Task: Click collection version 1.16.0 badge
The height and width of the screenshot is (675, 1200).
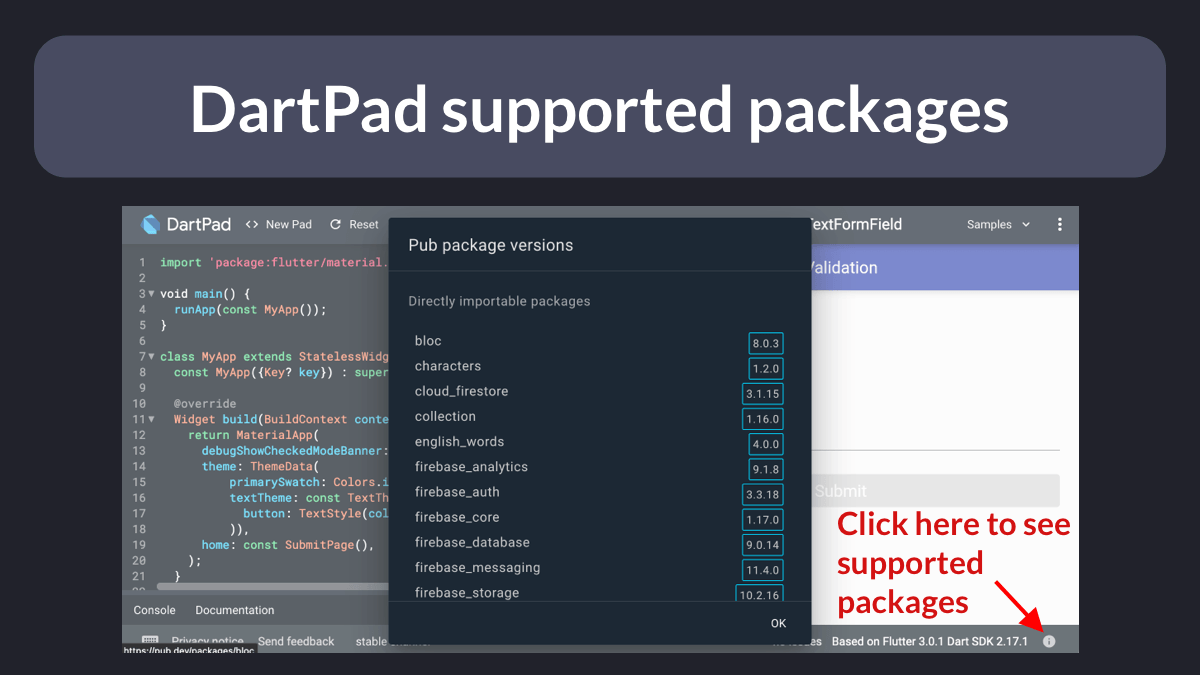Action: pyautogui.click(x=763, y=419)
